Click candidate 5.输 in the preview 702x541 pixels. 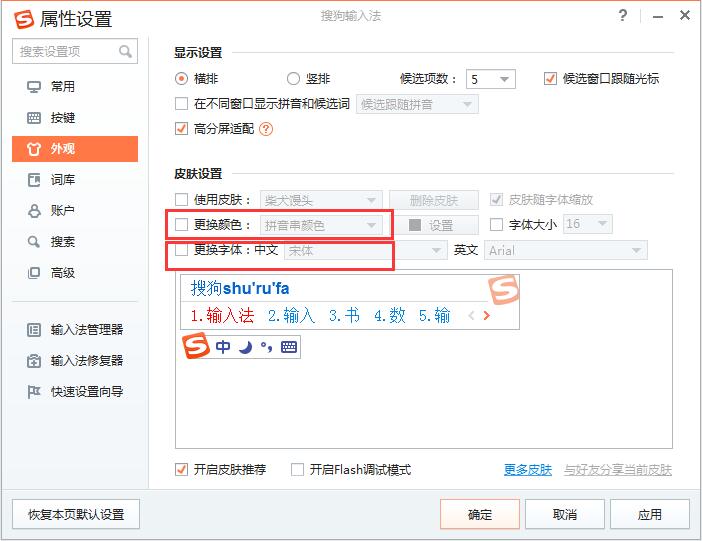(x=434, y=316)
